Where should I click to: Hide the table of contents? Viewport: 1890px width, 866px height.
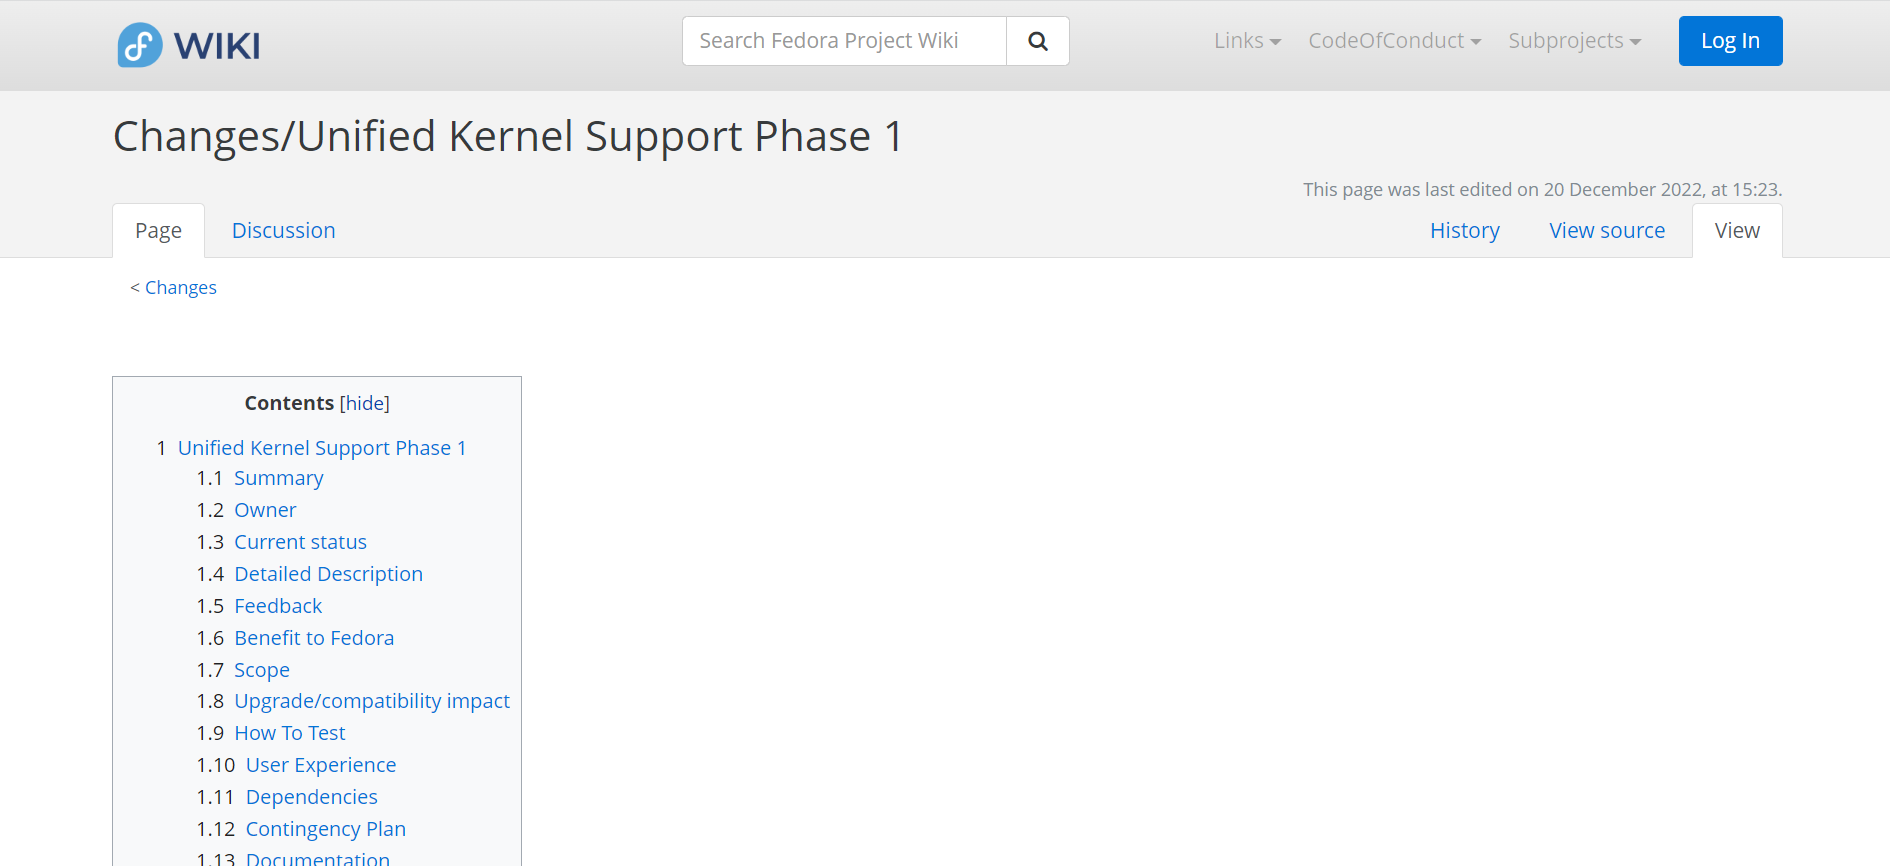pyautogui.click(x=364, y=403)
